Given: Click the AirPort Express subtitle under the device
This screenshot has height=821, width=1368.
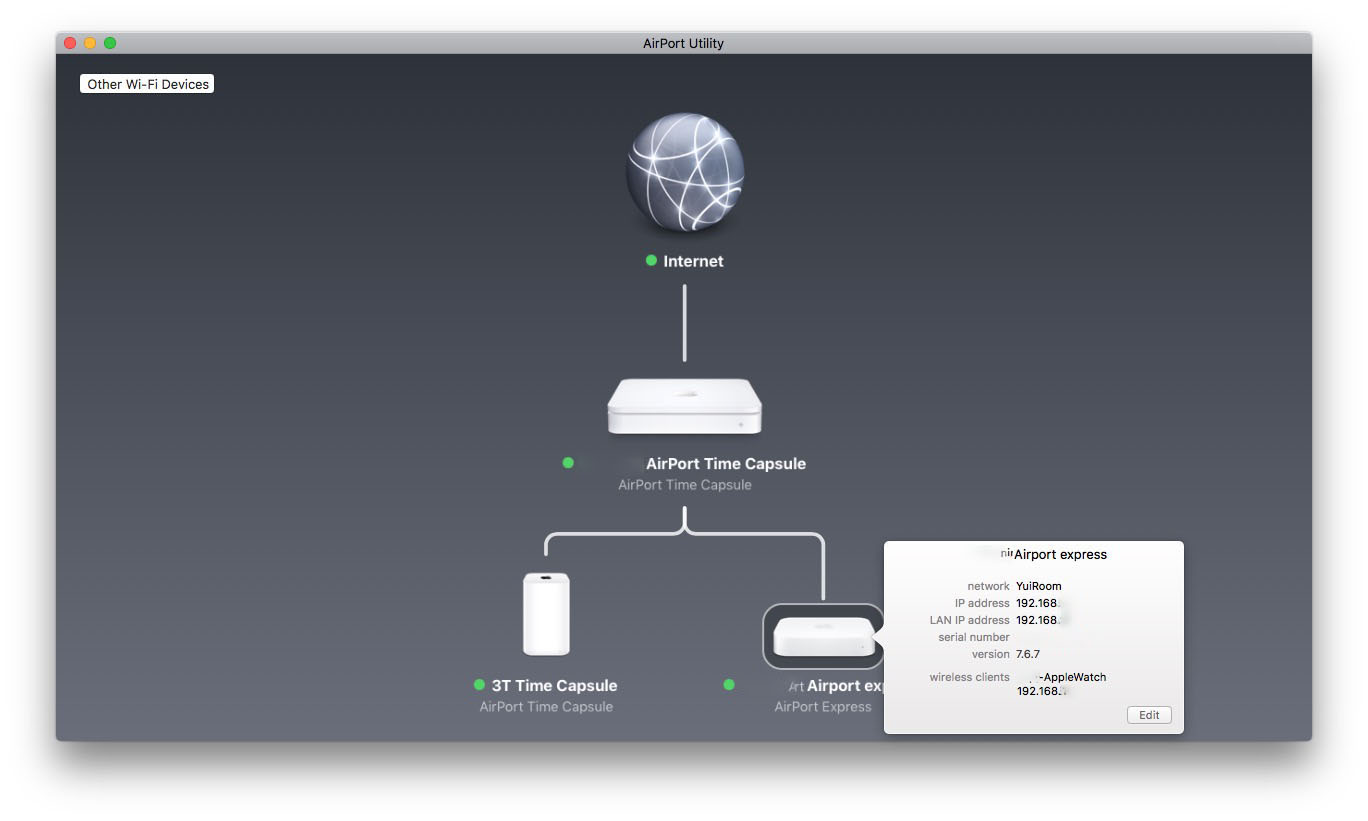Looking at the screenshot, I should pyautogui.click(x=823, y=707).
